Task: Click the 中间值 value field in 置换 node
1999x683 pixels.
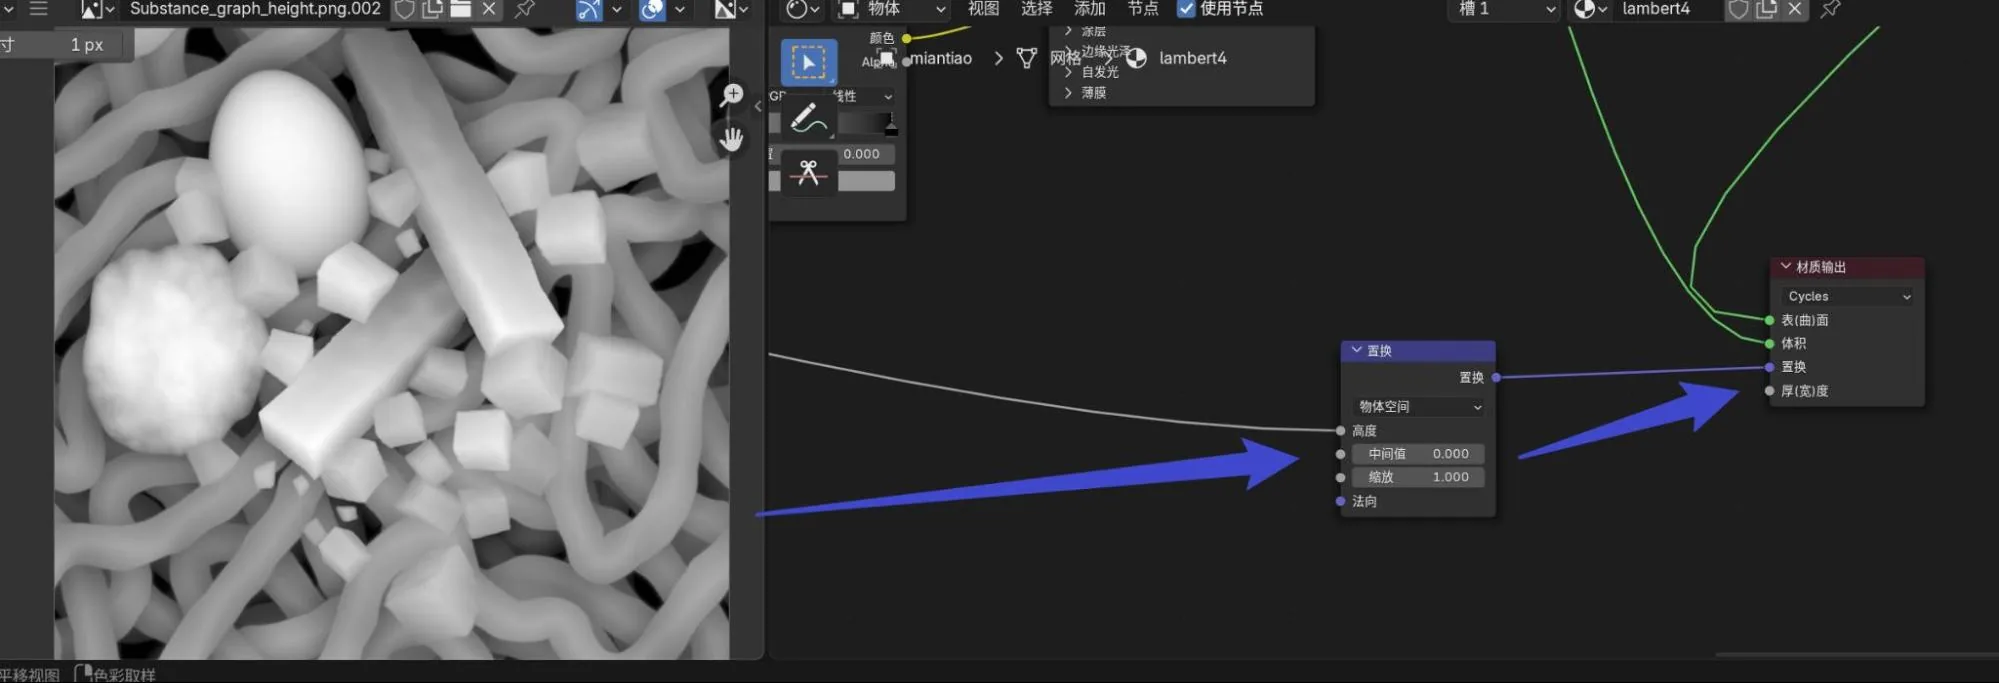Action: coord(1418,454)
